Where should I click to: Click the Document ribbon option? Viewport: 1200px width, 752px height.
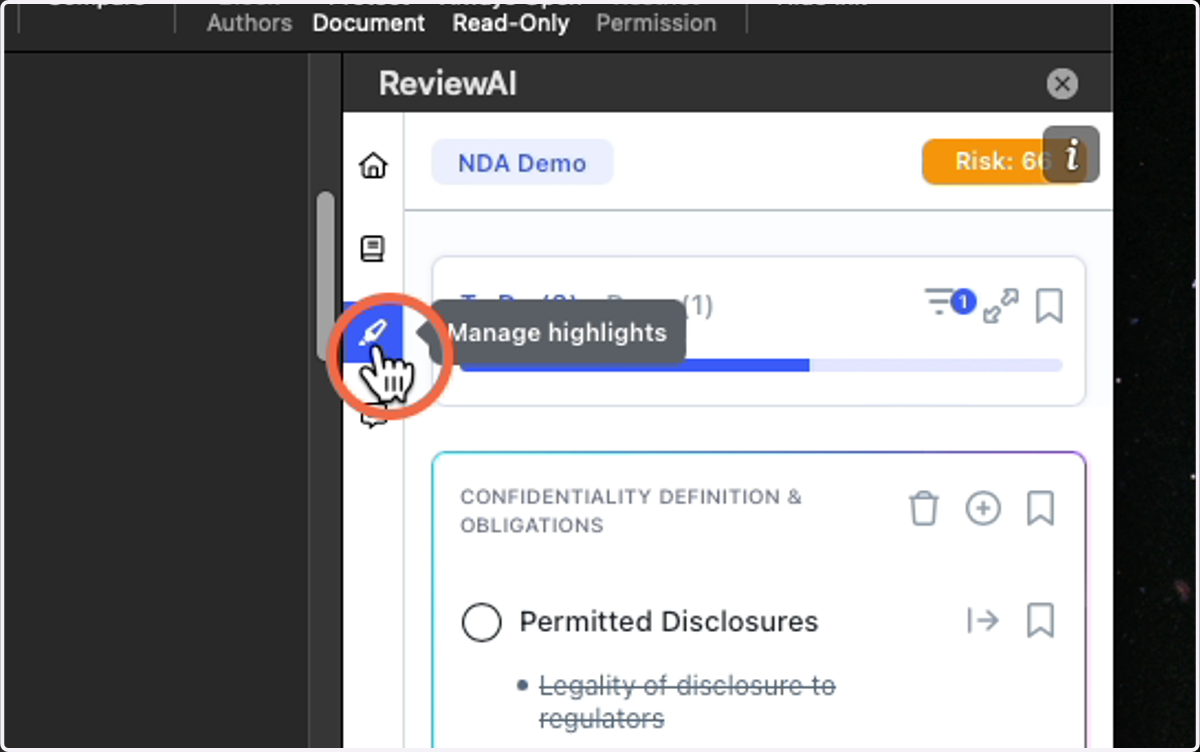(369, 23)
